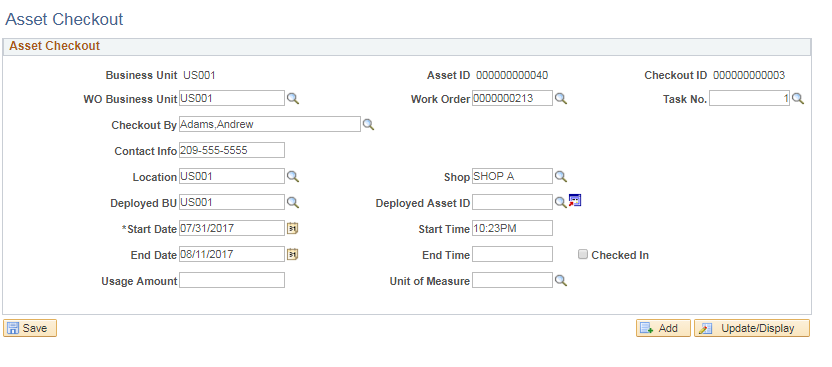Focus the Contact Info field
This screenshot has height=367, width=832.
[x=232, y=150]
